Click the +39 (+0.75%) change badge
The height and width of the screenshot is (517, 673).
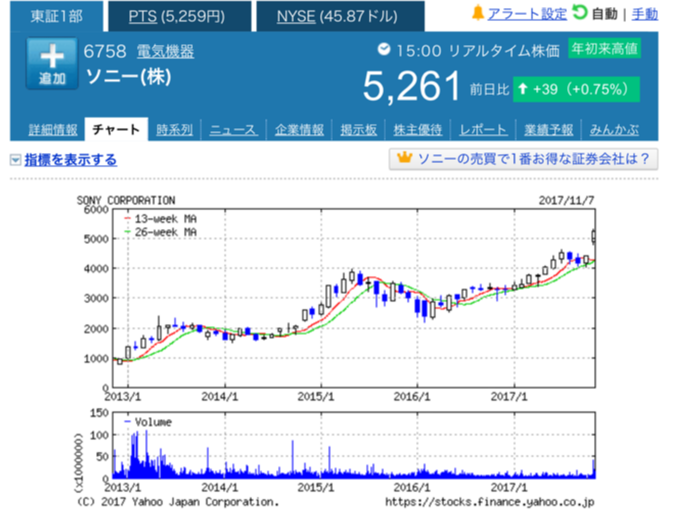pyautogui.click(x=576, y=89)
